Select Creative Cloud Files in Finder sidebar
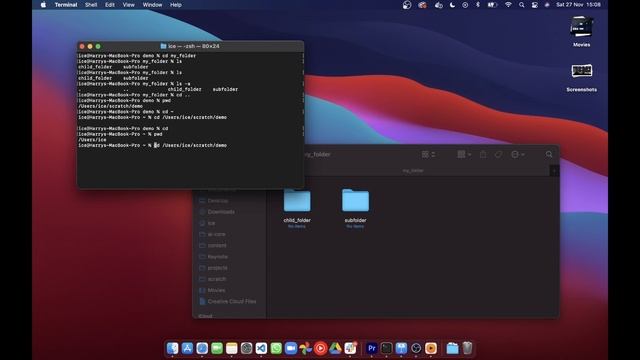This screenshot has height=360, width=640. pyautogui.click(x=232, y=302)
